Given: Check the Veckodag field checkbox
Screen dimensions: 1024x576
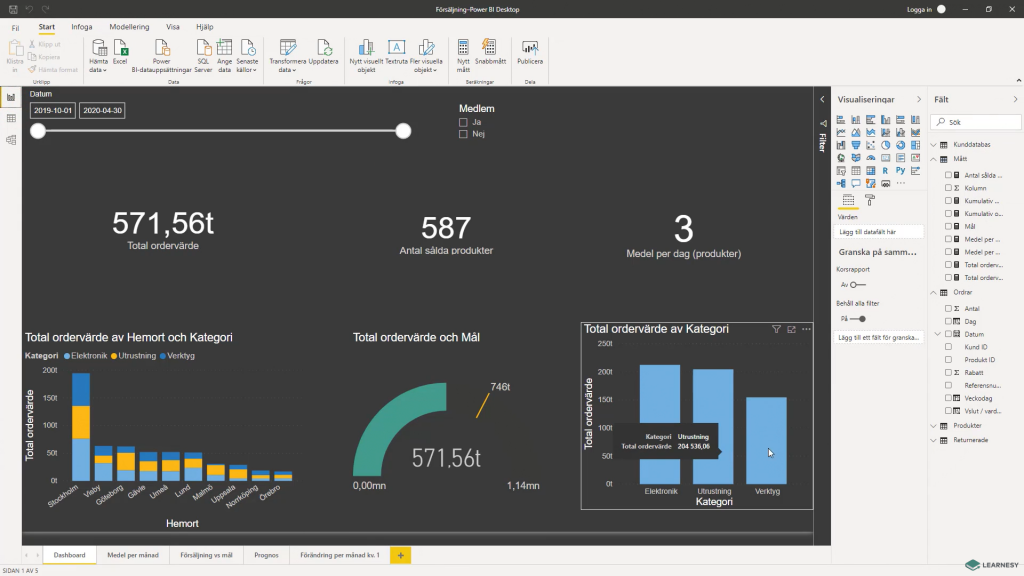Looking at the screenshot, I should click(948, 398).
